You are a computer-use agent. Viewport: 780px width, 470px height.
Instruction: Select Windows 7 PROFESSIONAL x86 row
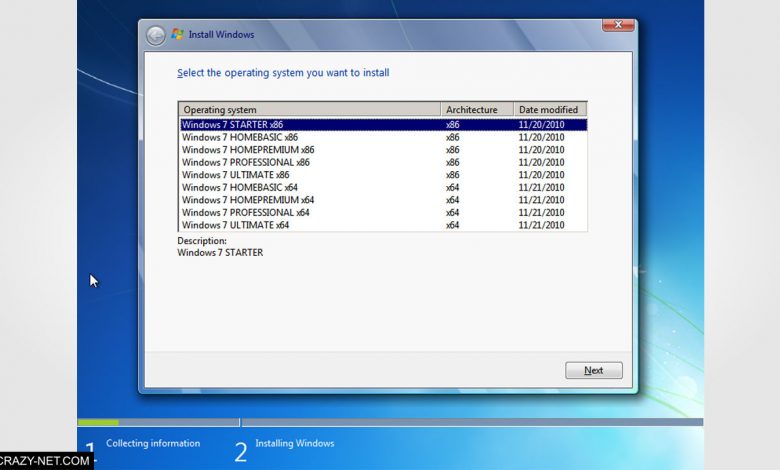tap(383, 162)
